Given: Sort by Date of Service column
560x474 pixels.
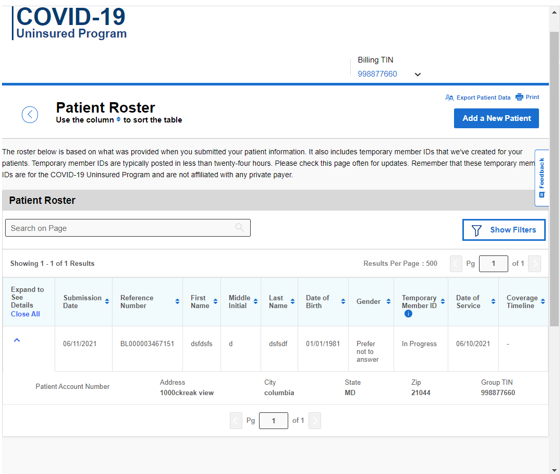Looking at the screenshot, I should pyautogui.click(x=493, y=301).
